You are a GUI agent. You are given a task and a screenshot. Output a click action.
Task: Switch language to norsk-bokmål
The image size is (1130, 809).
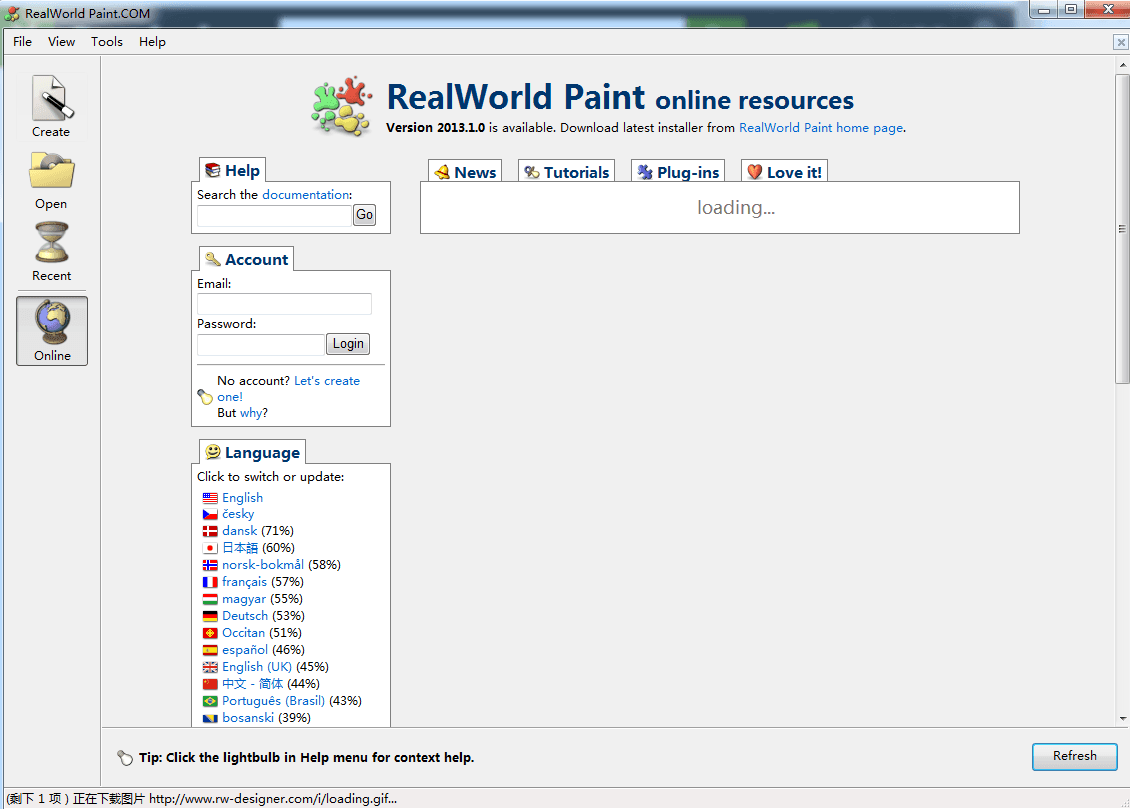(x=263, y=565)
